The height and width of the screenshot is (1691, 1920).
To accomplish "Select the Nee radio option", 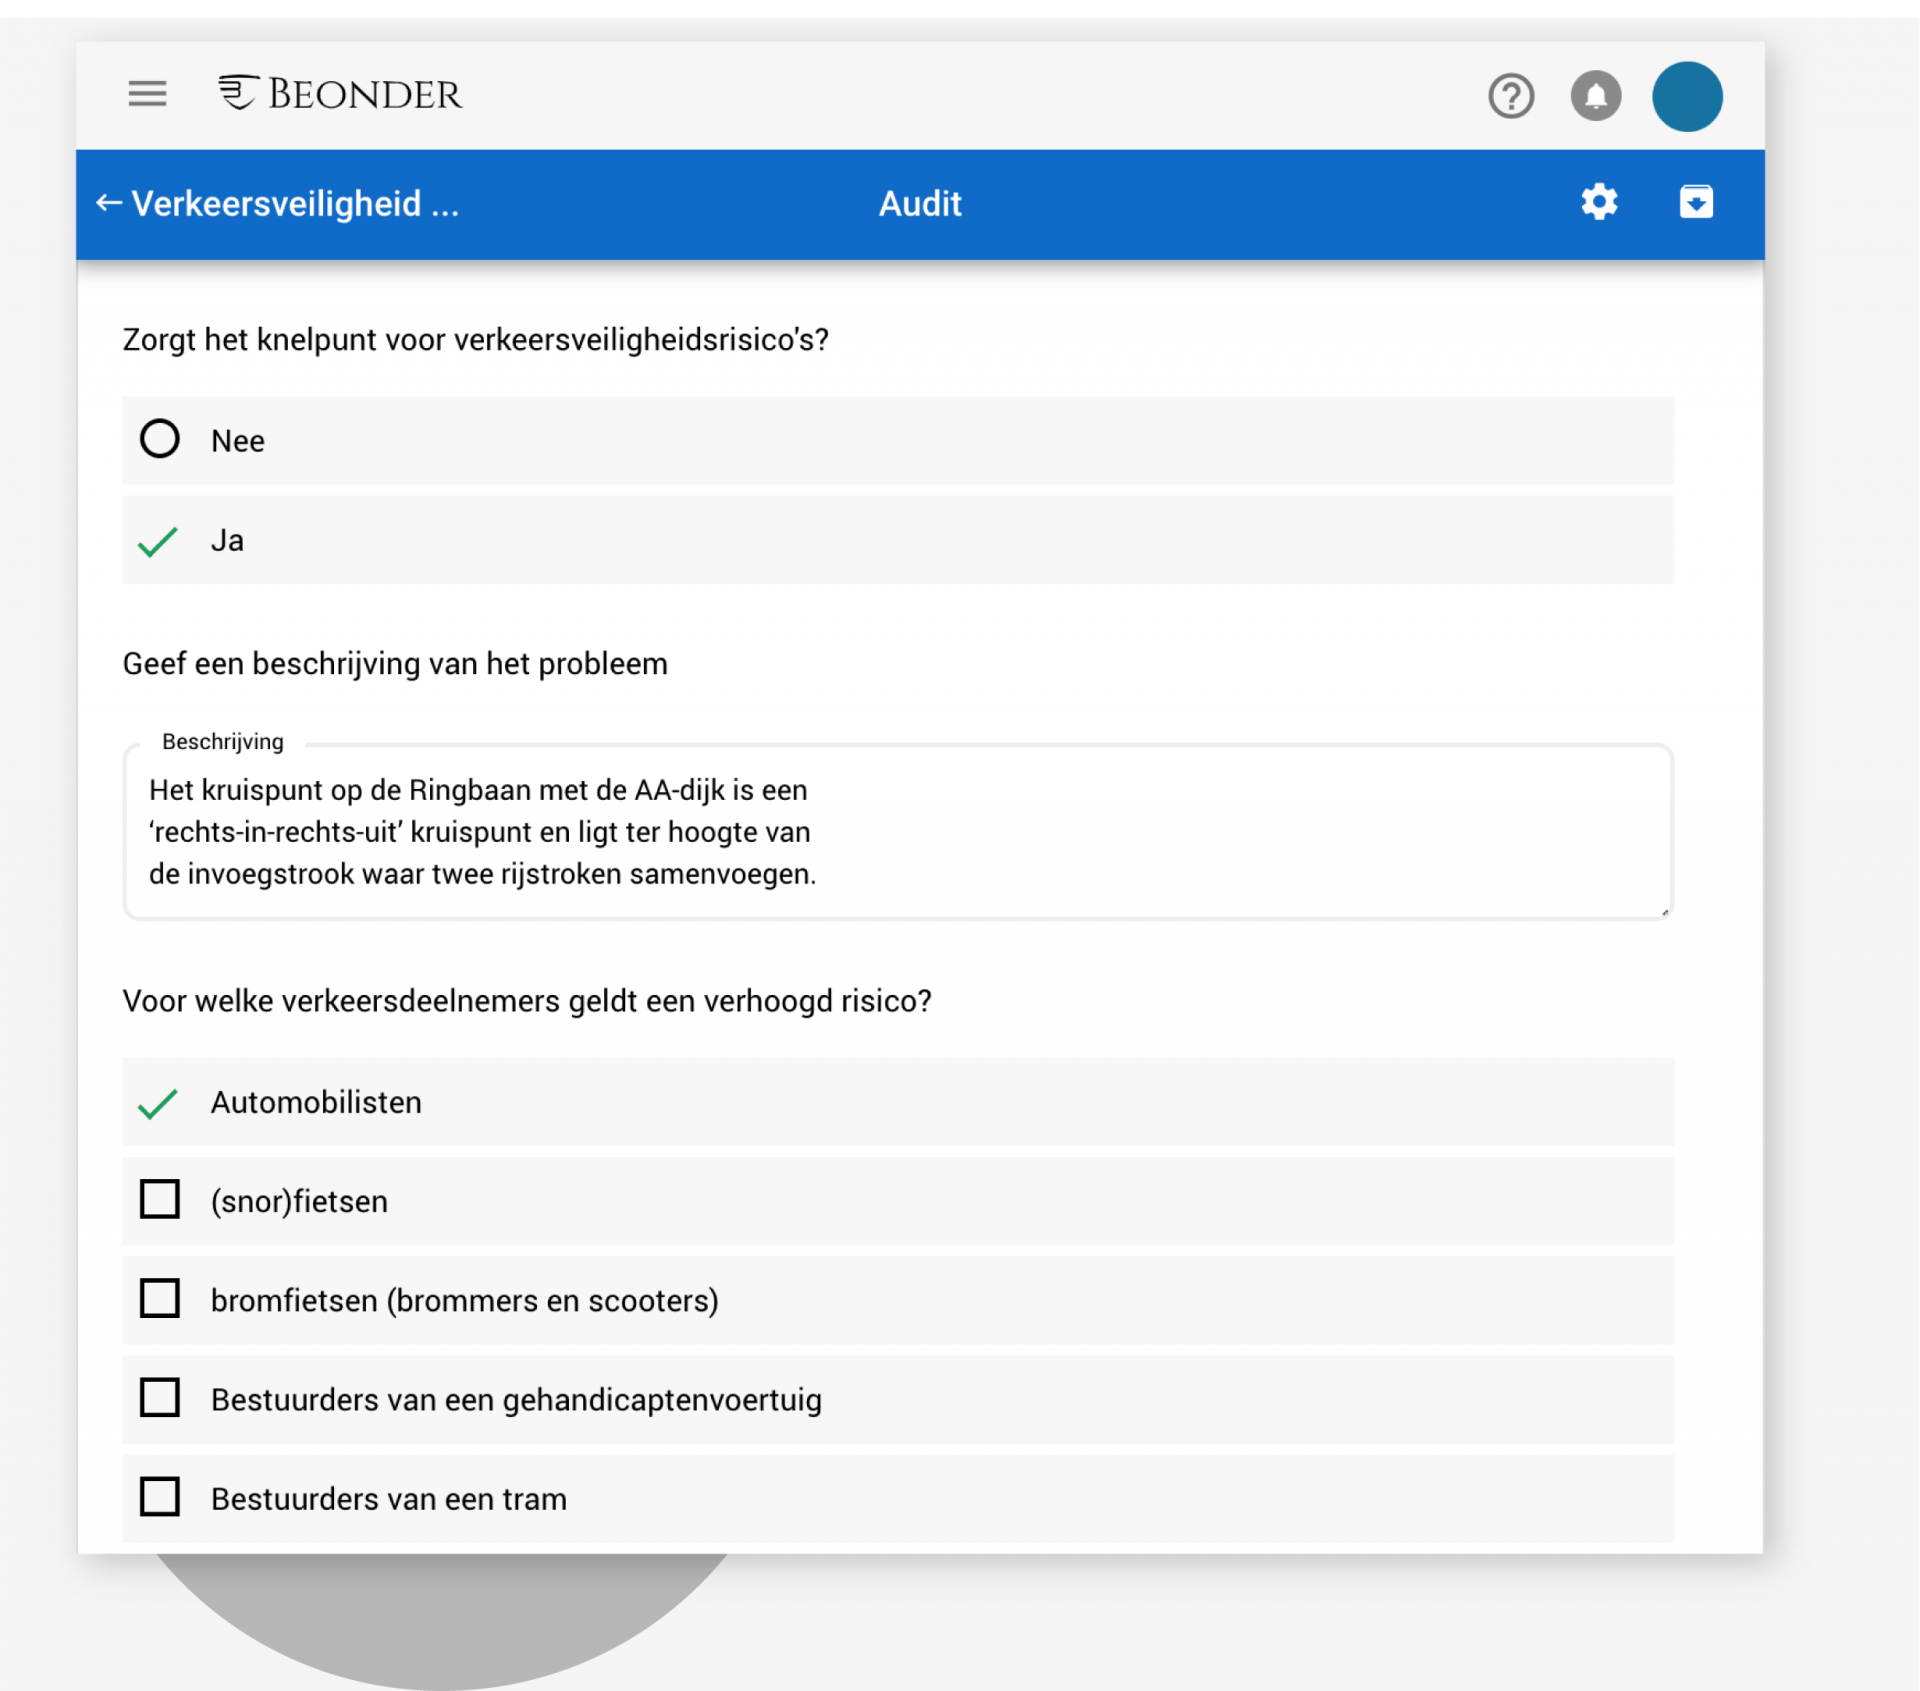I will click(x=160, y=440).
